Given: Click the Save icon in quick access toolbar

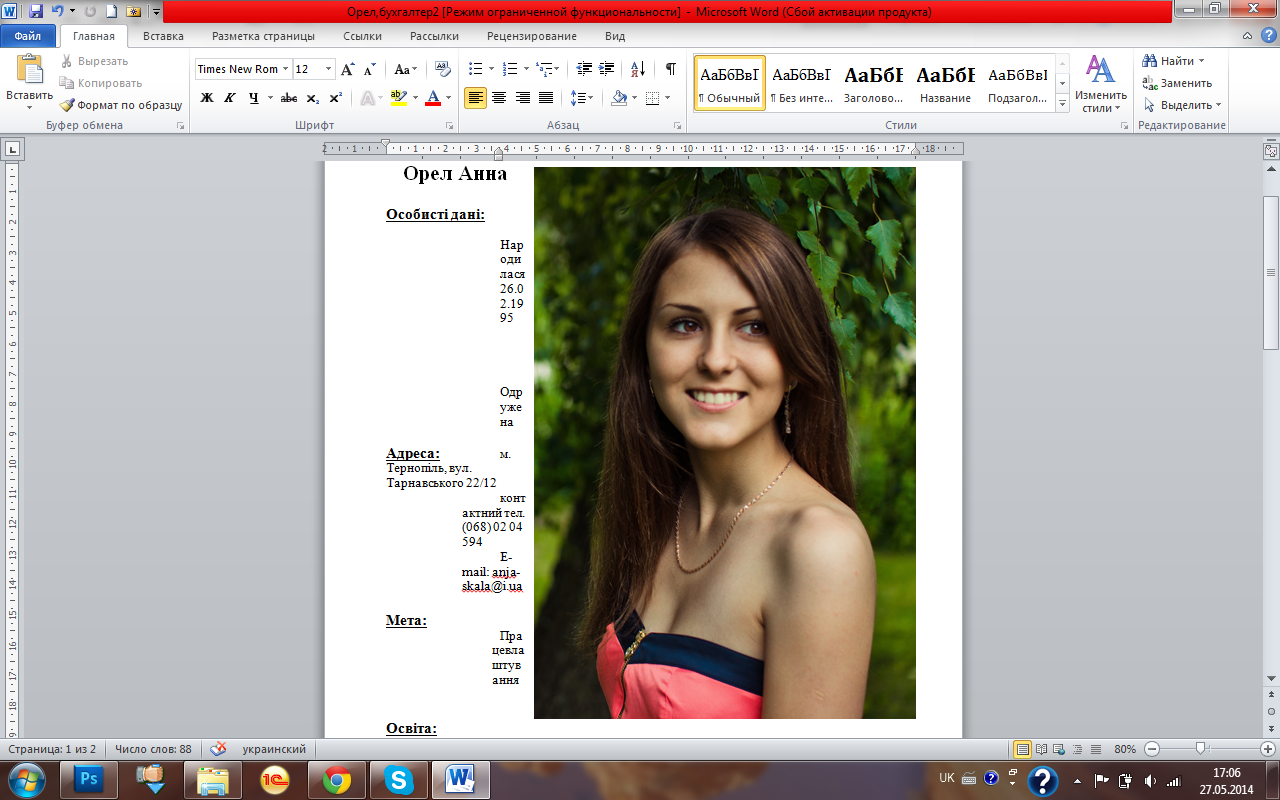Looking at the screenshot, I should coord(36,12).
